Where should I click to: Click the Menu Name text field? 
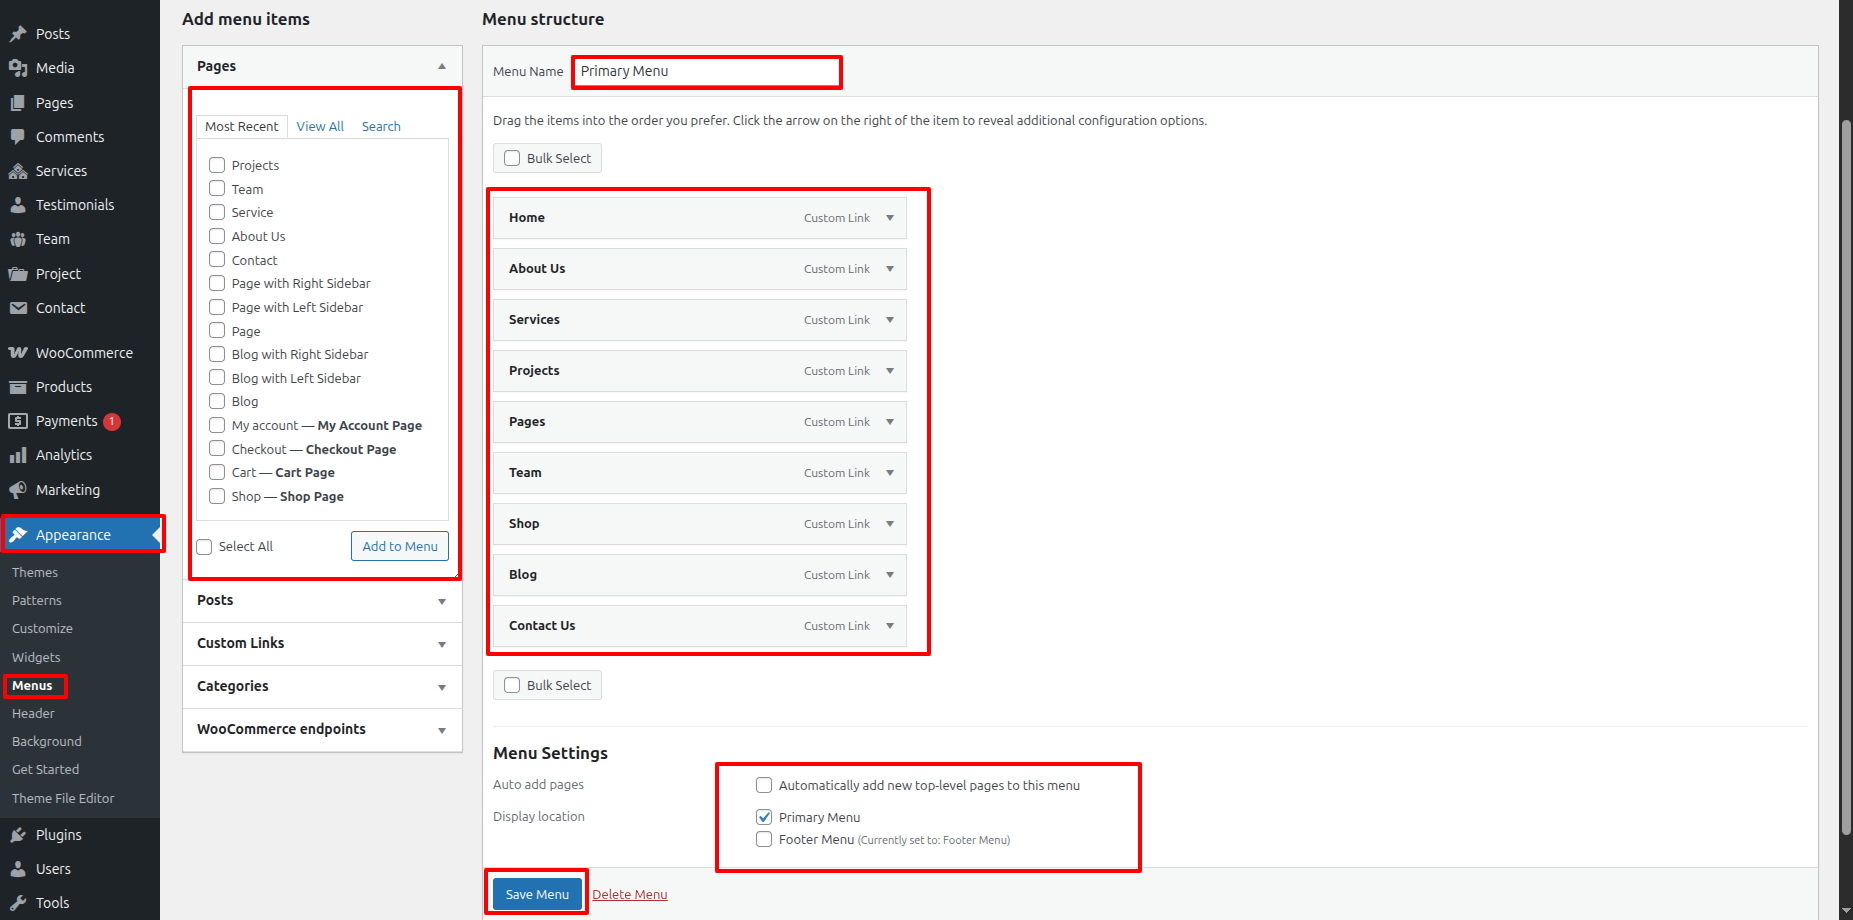706,72
